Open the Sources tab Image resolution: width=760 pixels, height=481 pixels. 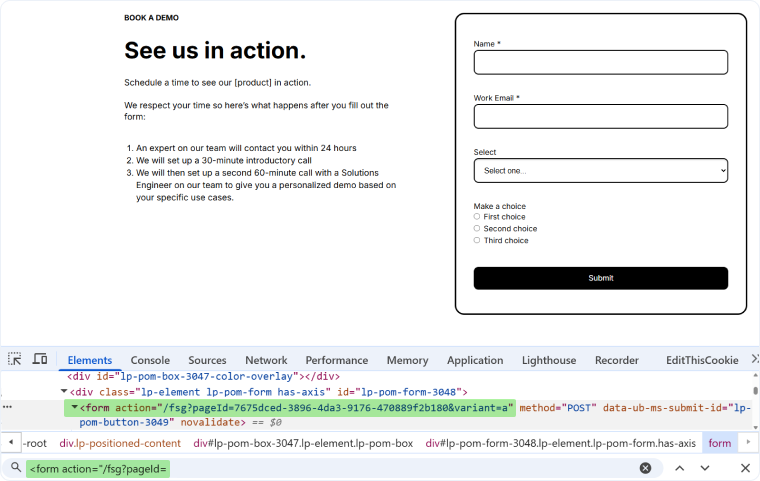tap(207, 361)
